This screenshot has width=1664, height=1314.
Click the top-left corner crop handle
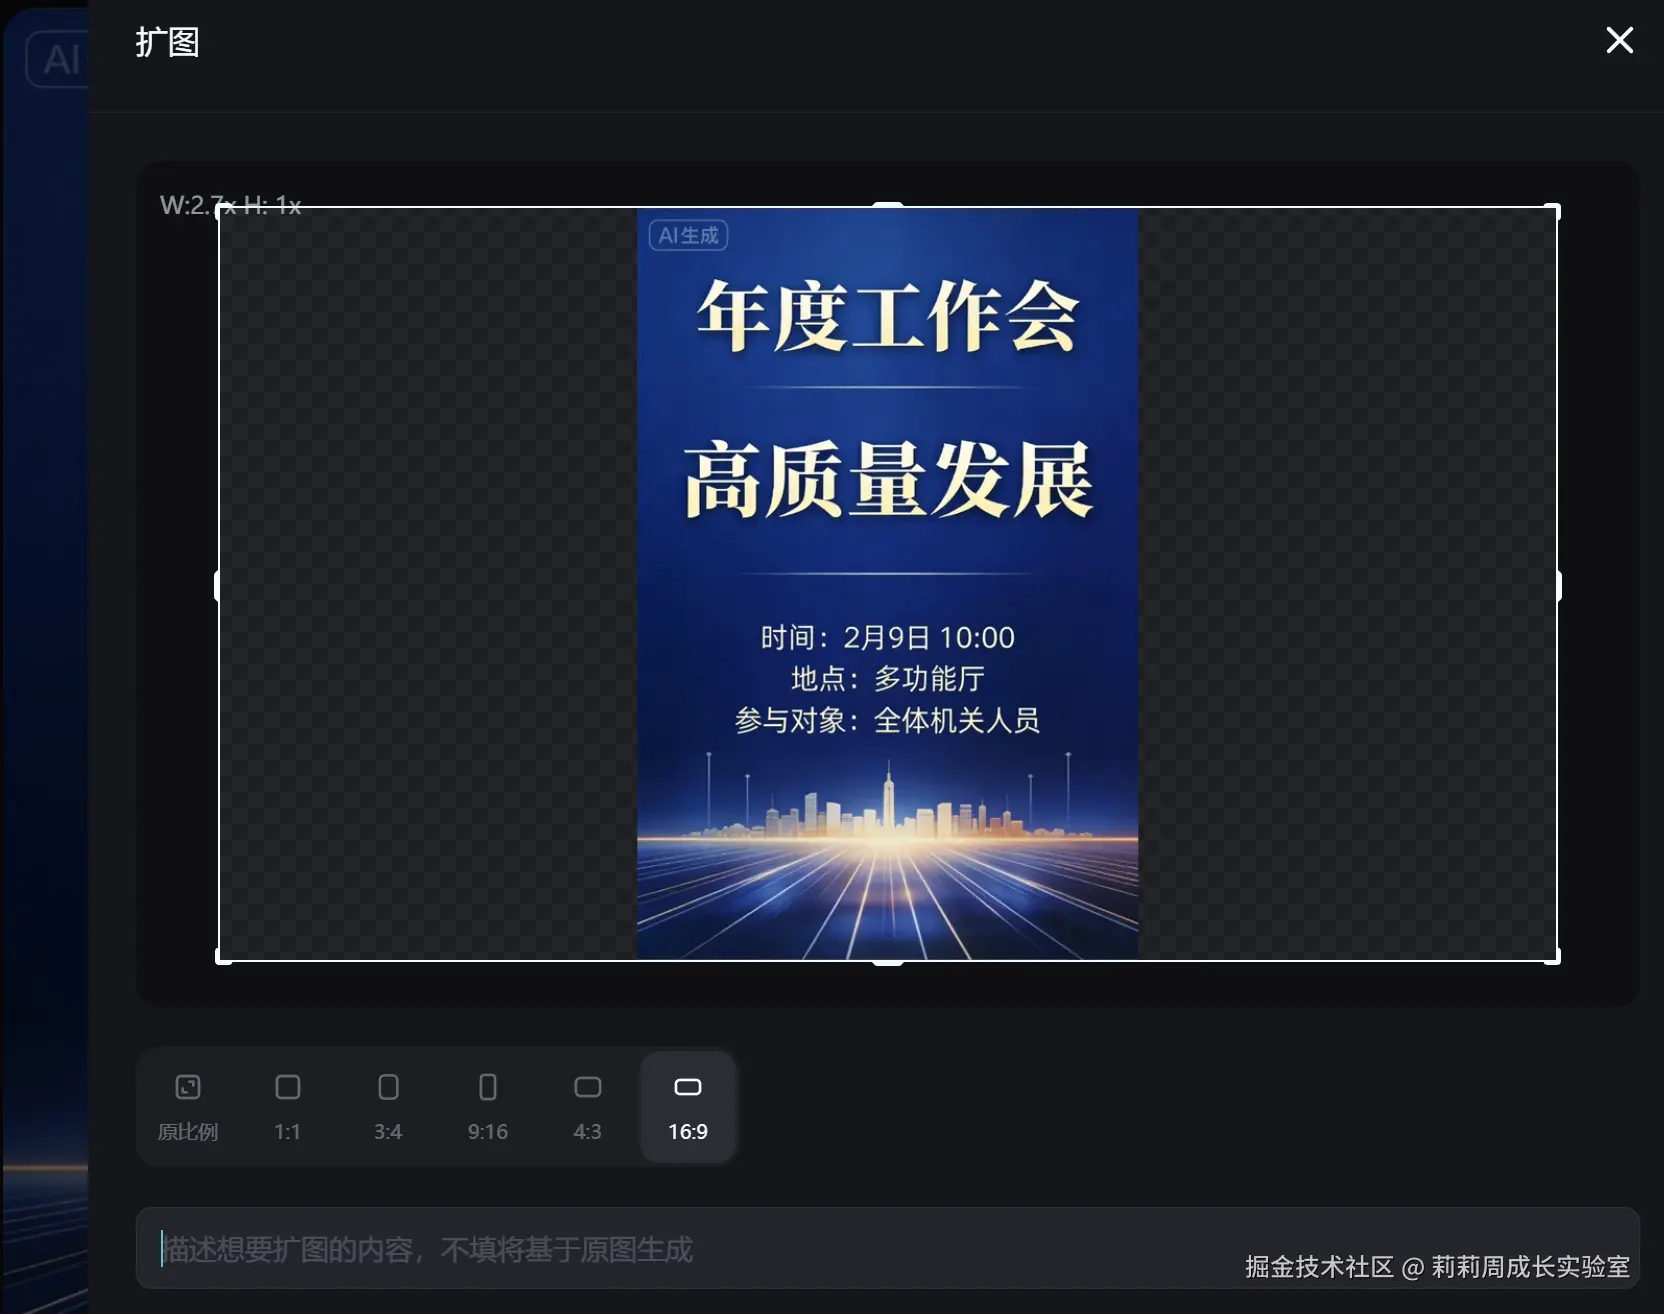(222, 210)
